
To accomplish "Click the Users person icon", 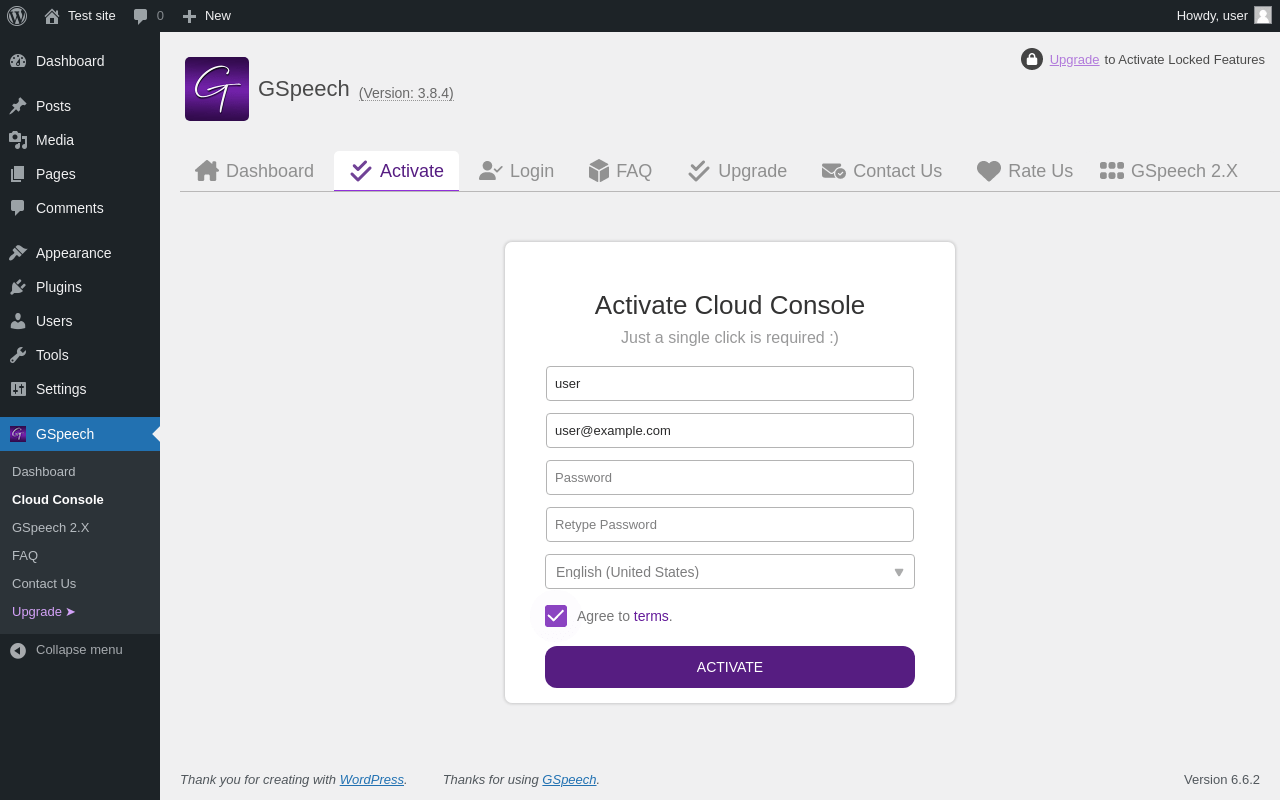I will coord(18,321).
